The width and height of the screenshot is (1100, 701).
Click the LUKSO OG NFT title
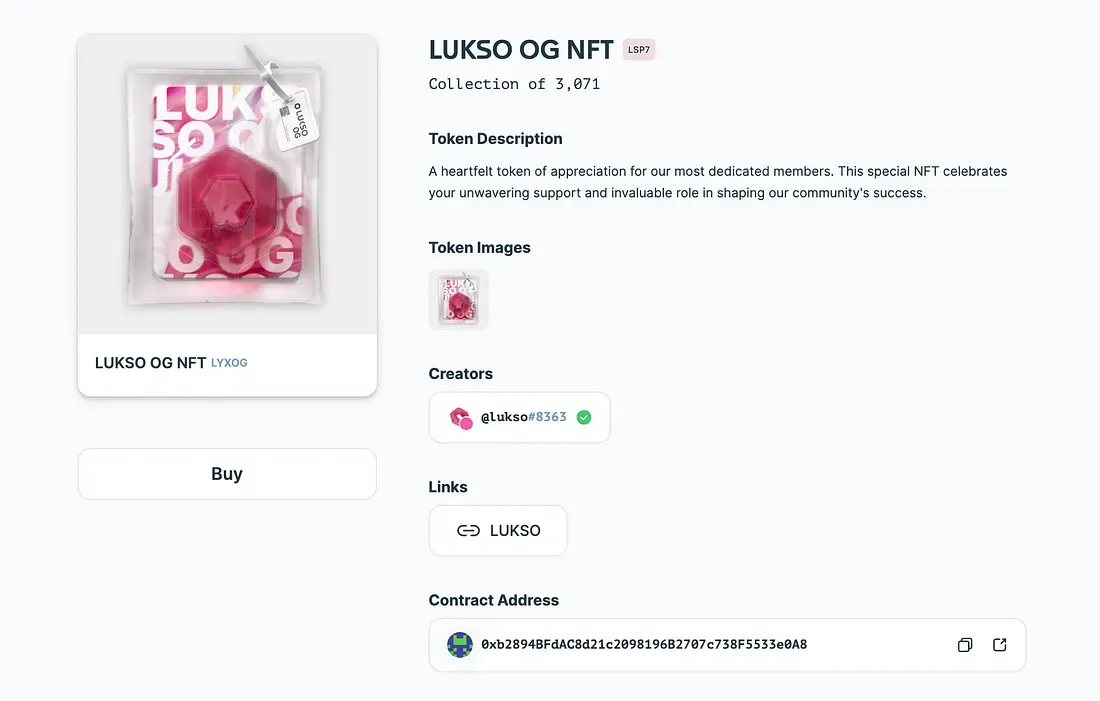(521, 49)
